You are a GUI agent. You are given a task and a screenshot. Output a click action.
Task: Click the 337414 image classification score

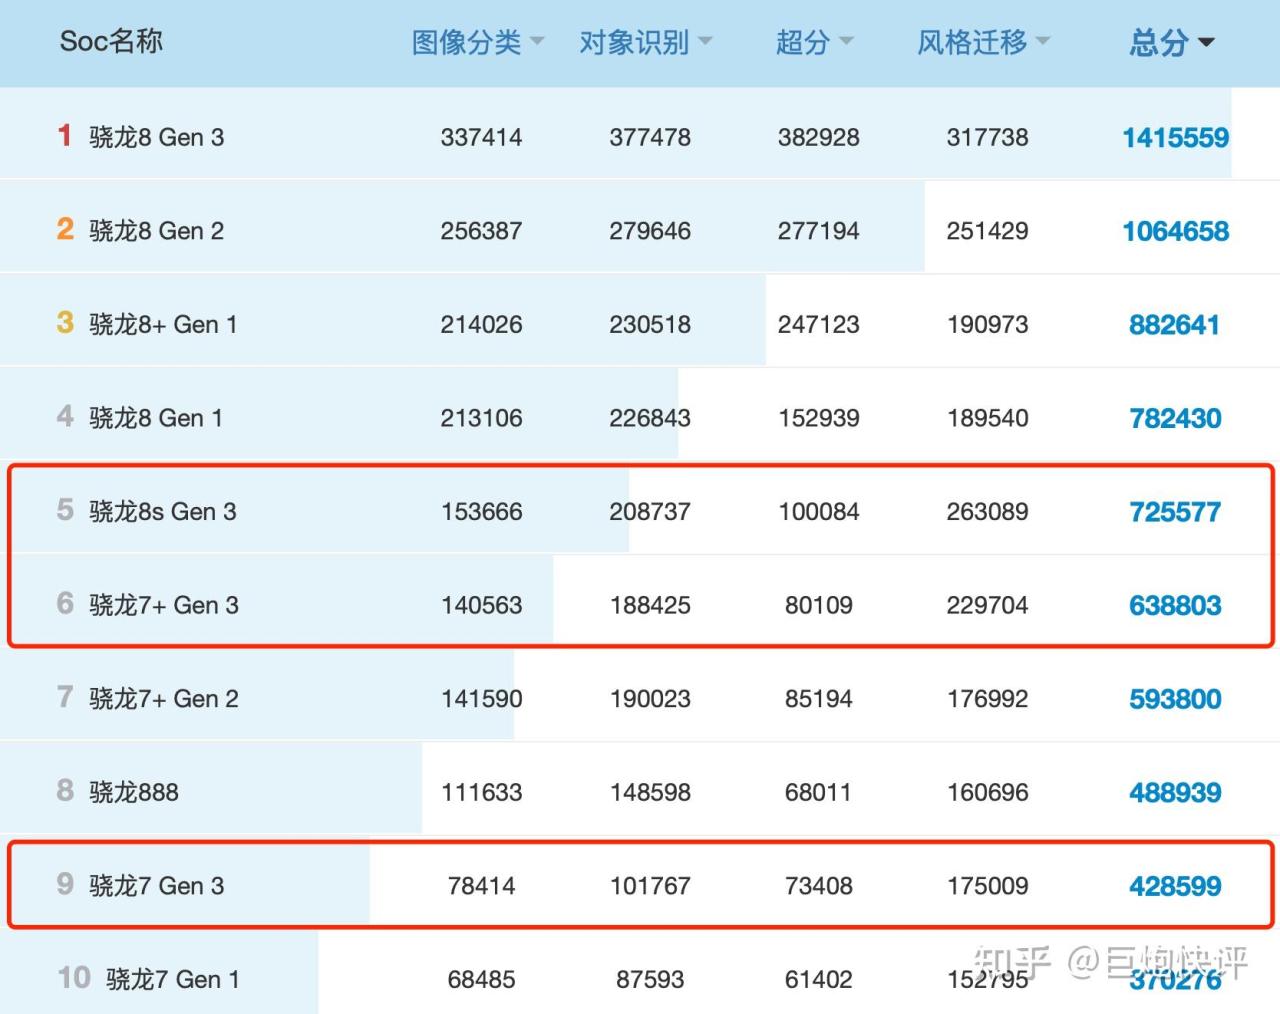(x=481, y=137)
